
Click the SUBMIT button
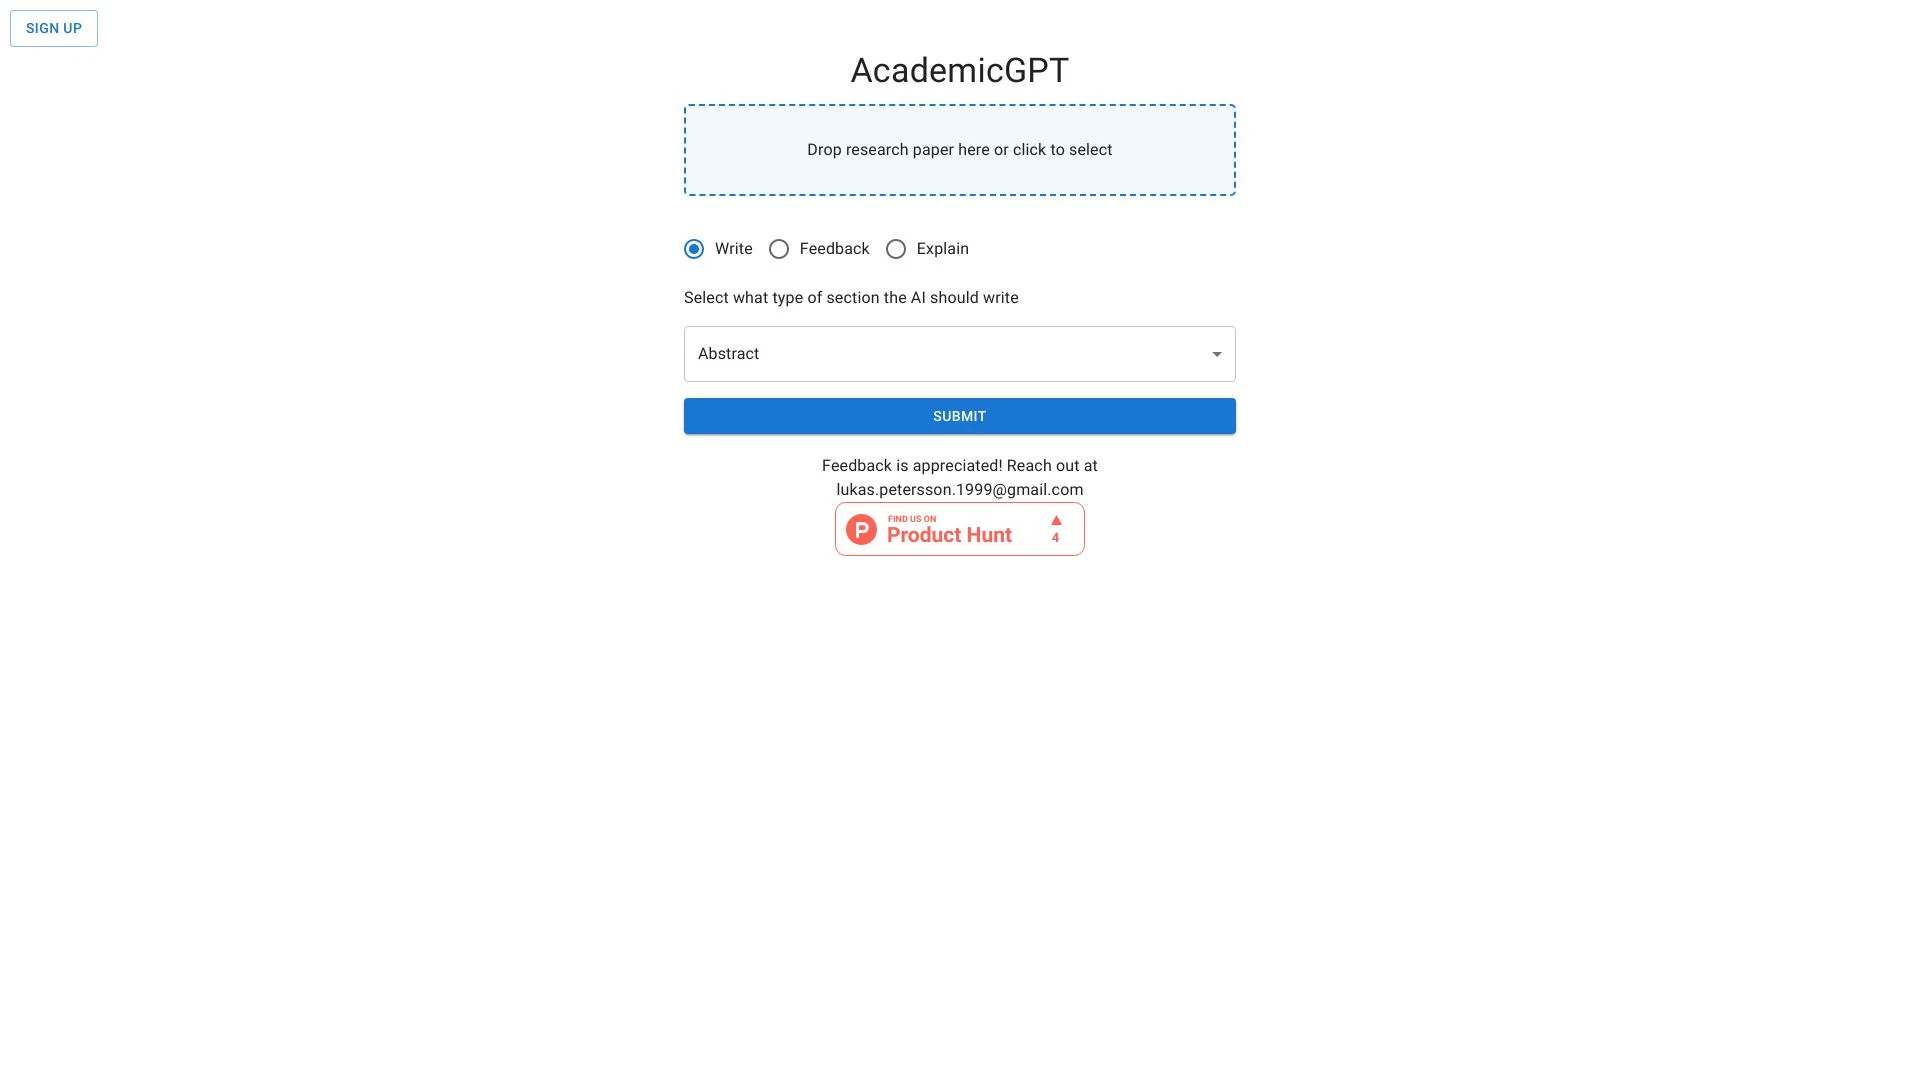pyautogui.click(x=959, y=415)
